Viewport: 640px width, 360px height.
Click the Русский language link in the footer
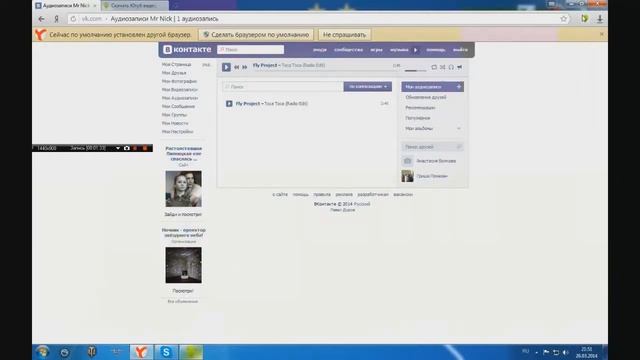[x=362, y=204]
